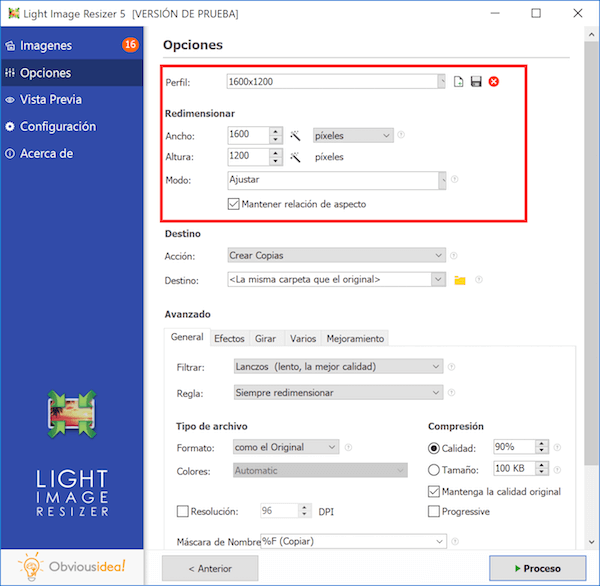Toggle Mantener relación de aspecto checkbox
The width and height of the screenshot is (600, 586).
click(233, 204)
